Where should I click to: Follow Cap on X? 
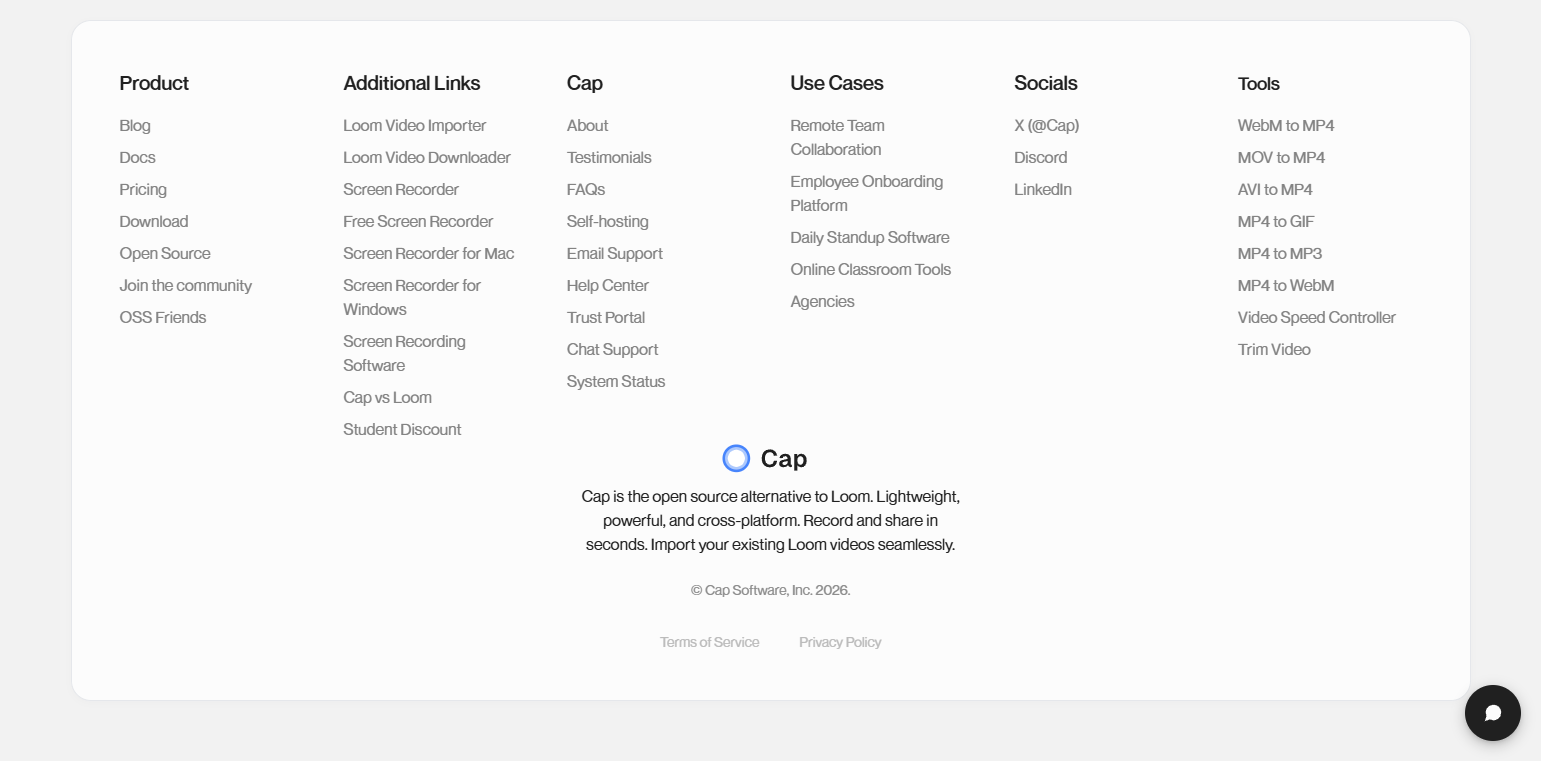[x=1046, y=125]
